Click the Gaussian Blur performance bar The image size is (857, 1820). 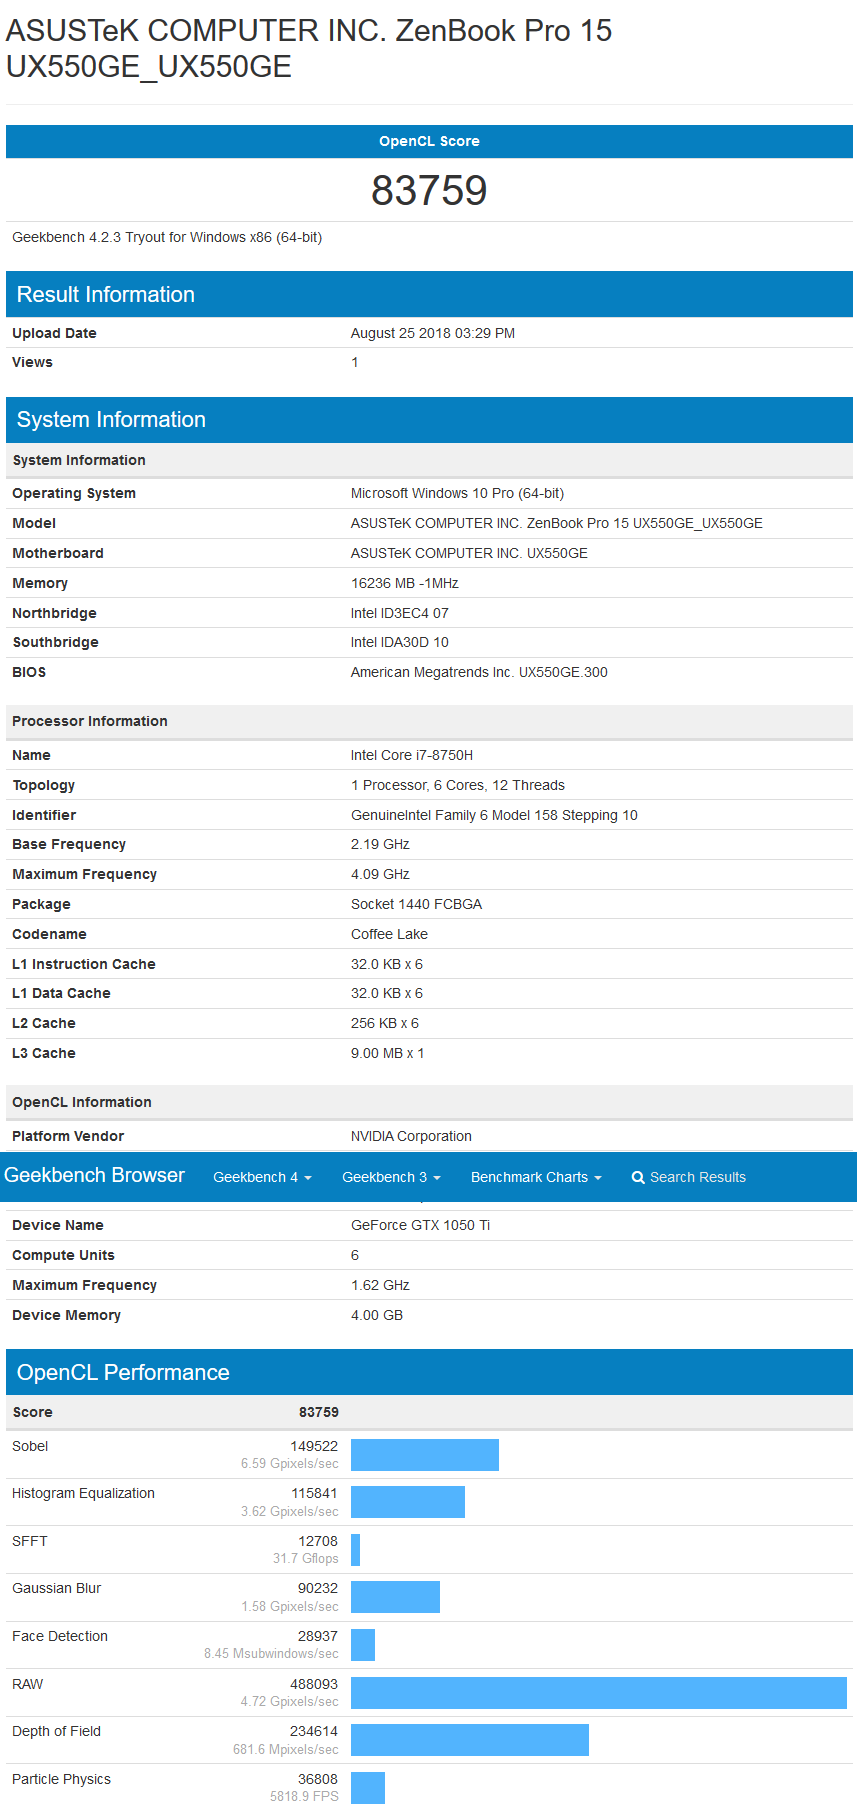pyautogui.click(x=395, y=1597)
